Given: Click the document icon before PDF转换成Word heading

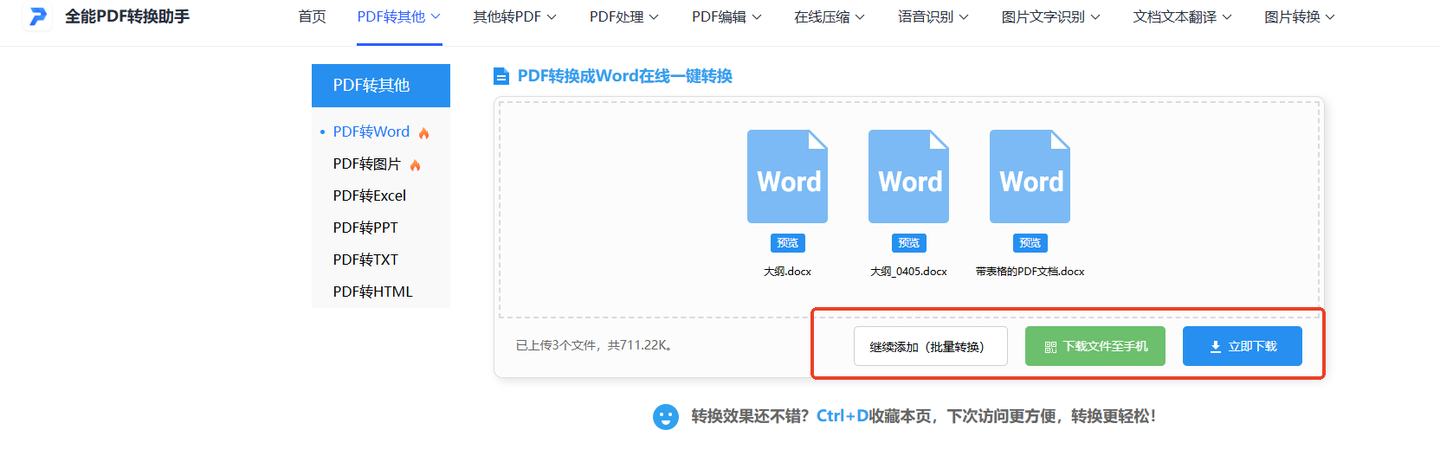Looking at the screenshot, I should (502, 77).
